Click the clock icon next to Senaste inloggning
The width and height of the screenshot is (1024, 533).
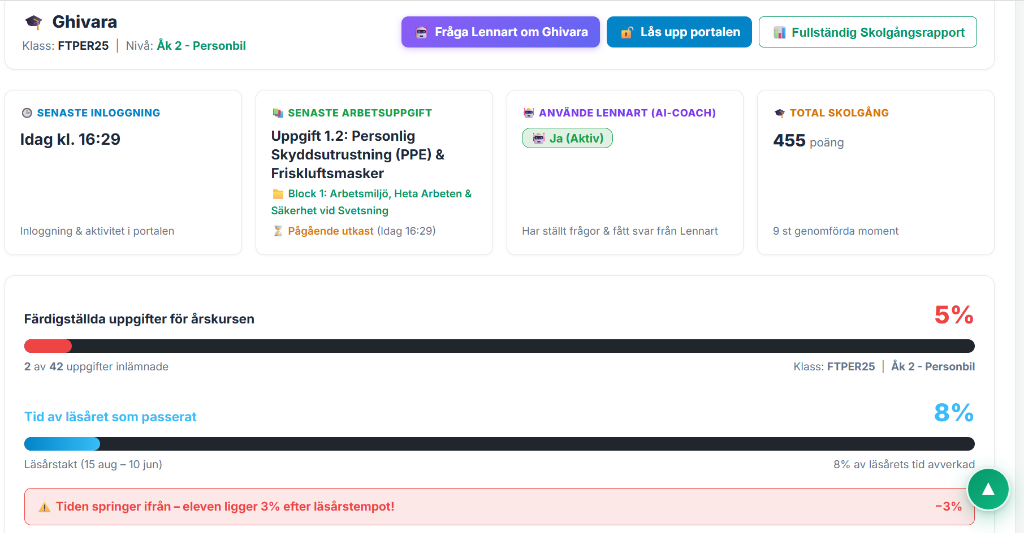tap(27, 113)
